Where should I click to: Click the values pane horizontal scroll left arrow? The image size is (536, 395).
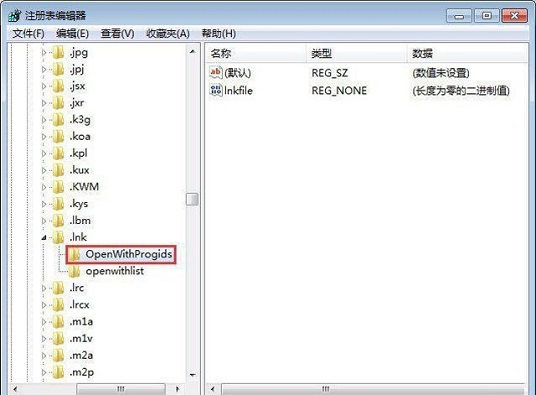click(213, 389)
